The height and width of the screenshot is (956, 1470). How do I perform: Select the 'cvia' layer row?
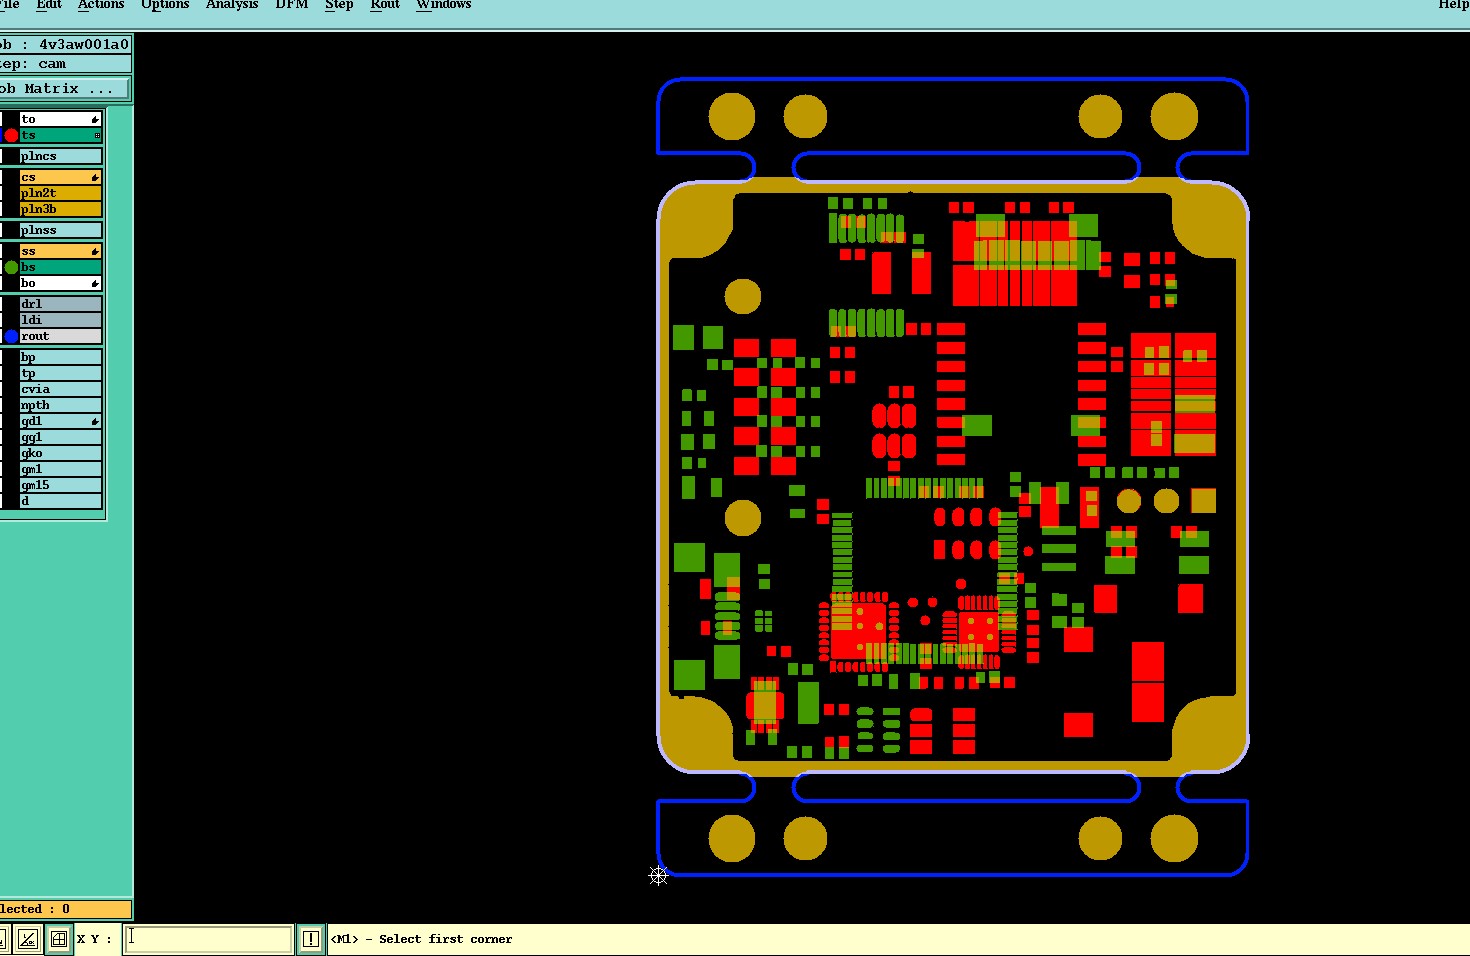pos(60,389)
